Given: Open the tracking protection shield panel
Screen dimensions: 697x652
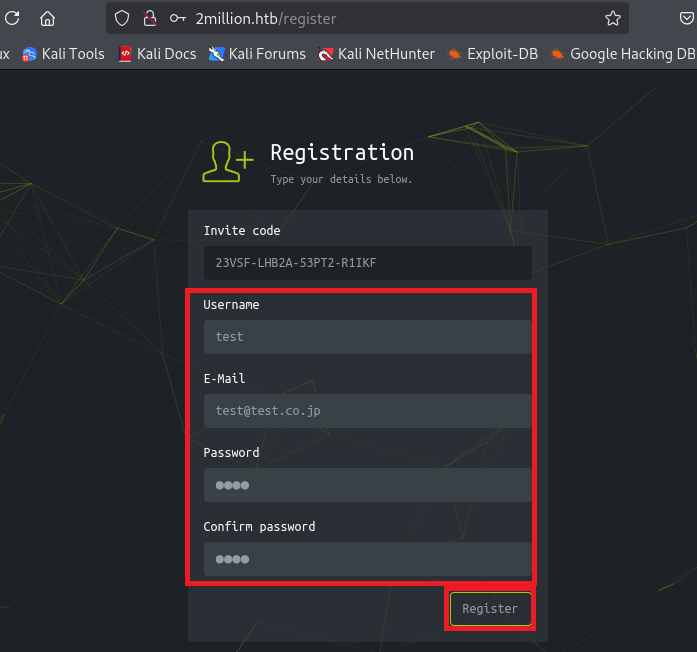Looking at the screenshot, I should coord(122,18).
